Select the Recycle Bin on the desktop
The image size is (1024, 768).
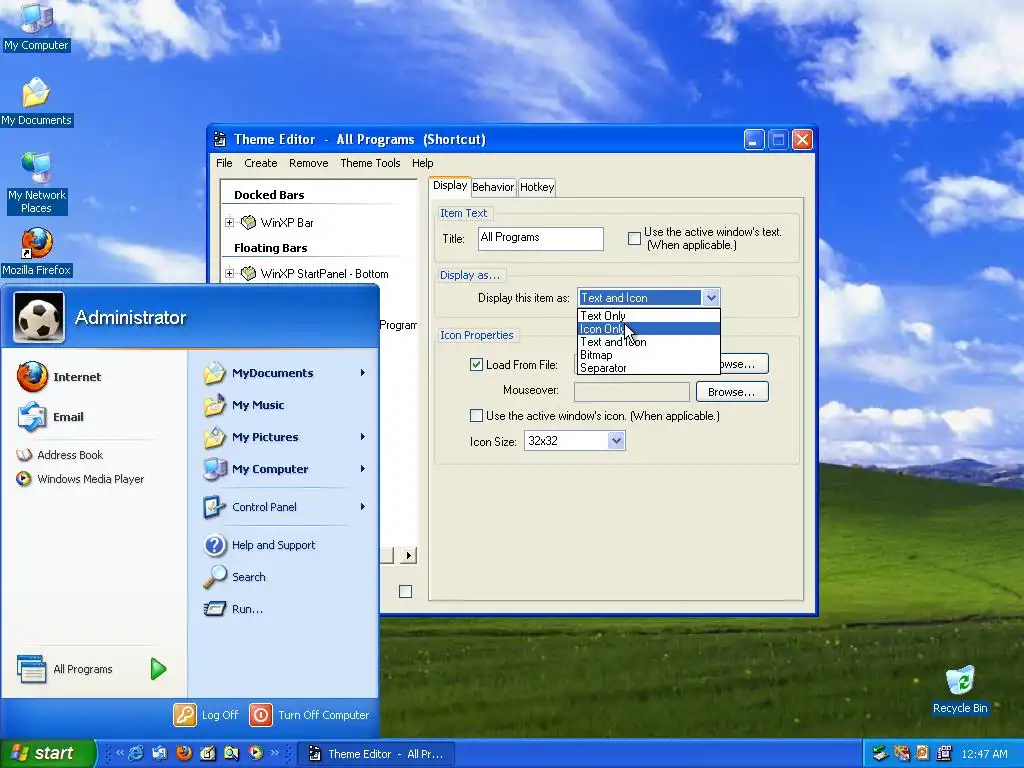pyautogui.click(x=960, y=690)
